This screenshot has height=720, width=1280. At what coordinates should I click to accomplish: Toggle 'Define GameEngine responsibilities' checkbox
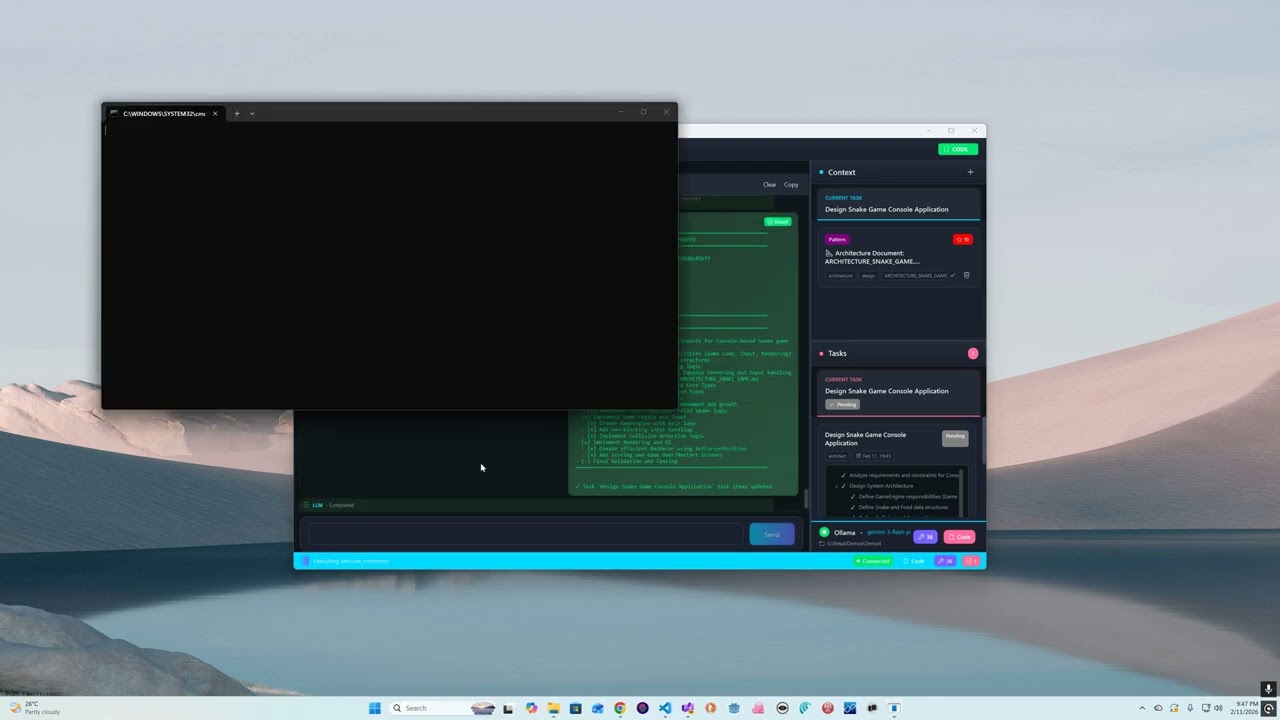point(853,496)
